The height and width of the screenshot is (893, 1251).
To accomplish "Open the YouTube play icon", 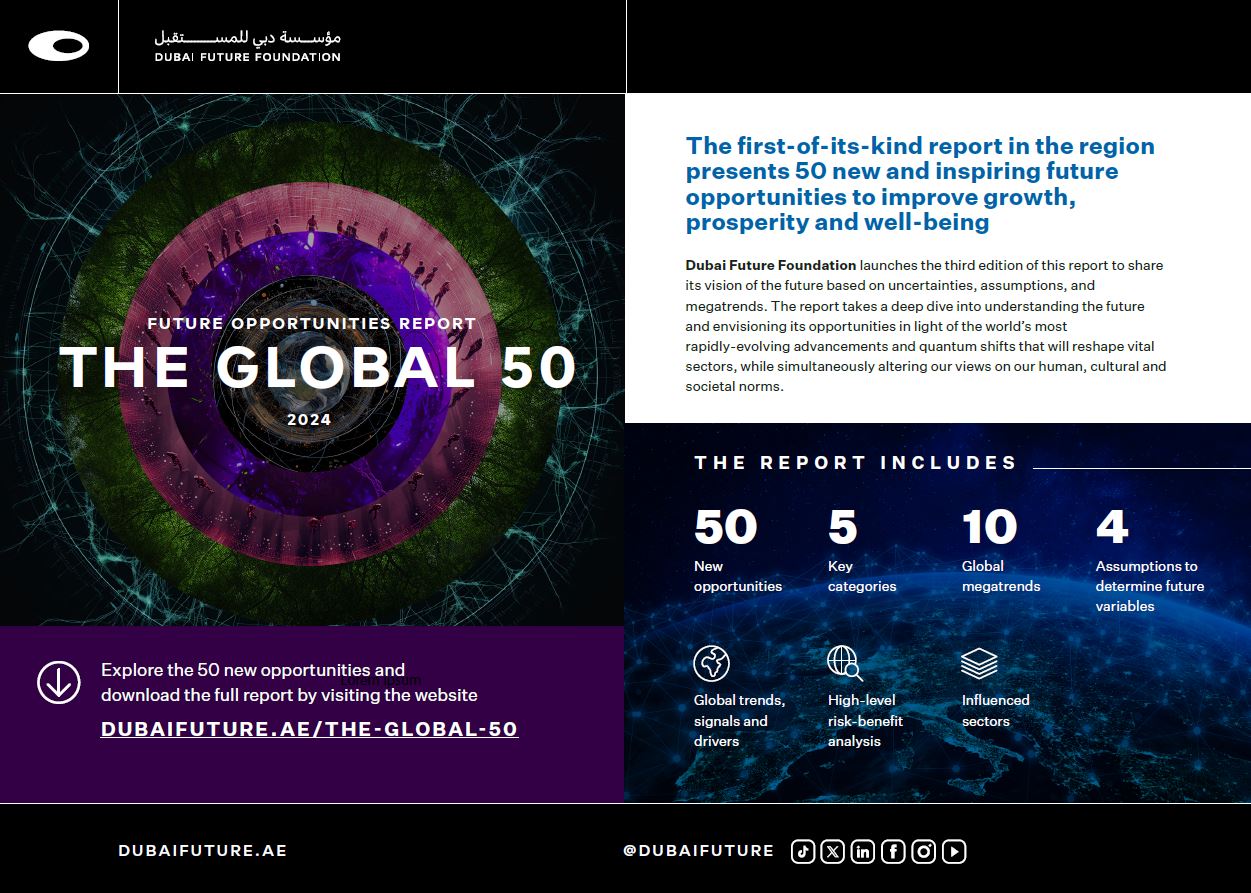I will click(x=954, y=851).
